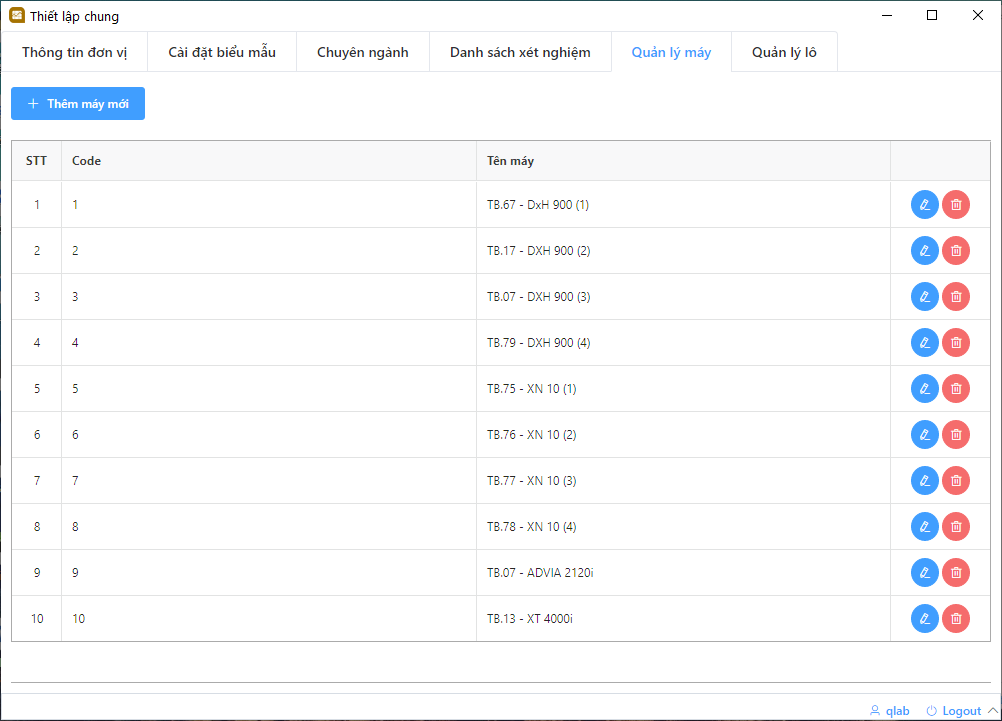The height and width of the screenshot is (721, 1002).
Task: Click the Logout link
Action: tap(953, 711)
